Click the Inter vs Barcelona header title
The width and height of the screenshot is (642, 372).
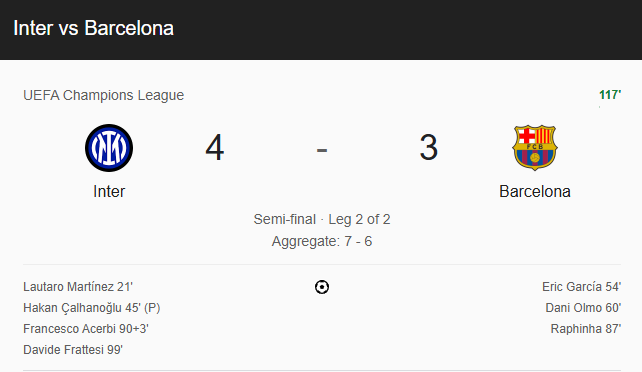tap(93, 28)
